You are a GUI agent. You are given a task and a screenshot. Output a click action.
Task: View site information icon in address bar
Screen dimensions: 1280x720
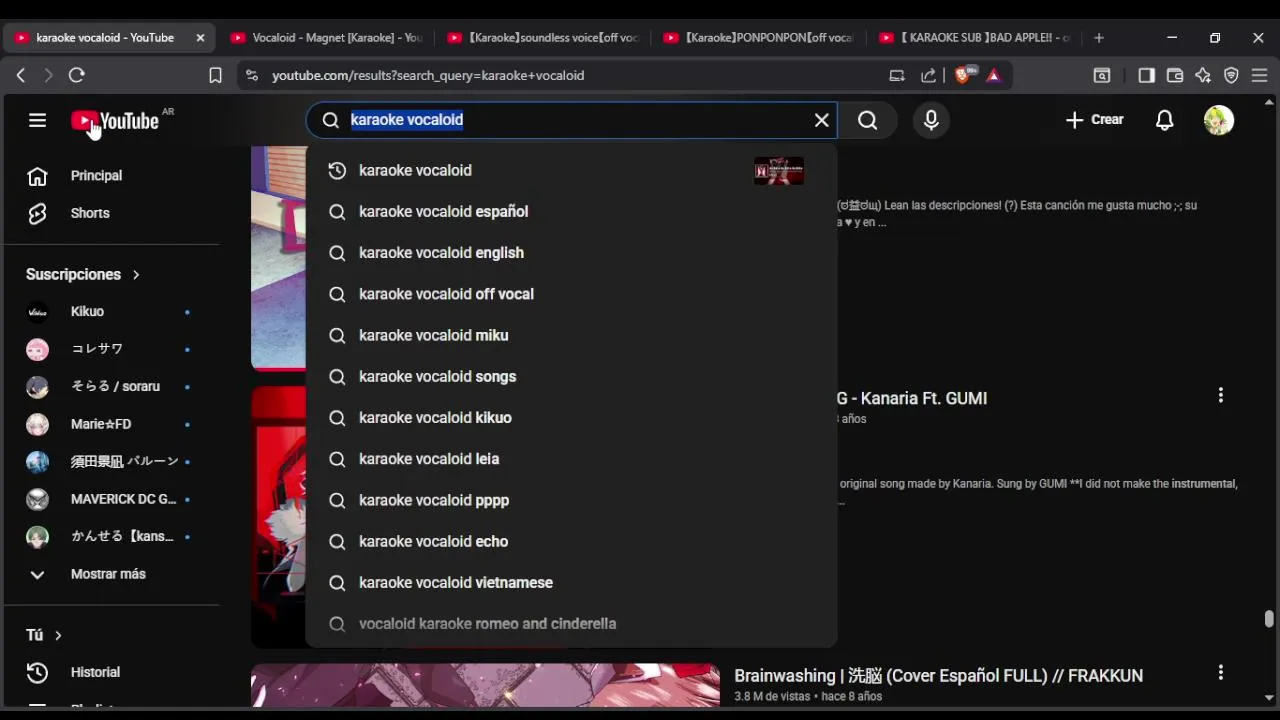tap(251, 75)
